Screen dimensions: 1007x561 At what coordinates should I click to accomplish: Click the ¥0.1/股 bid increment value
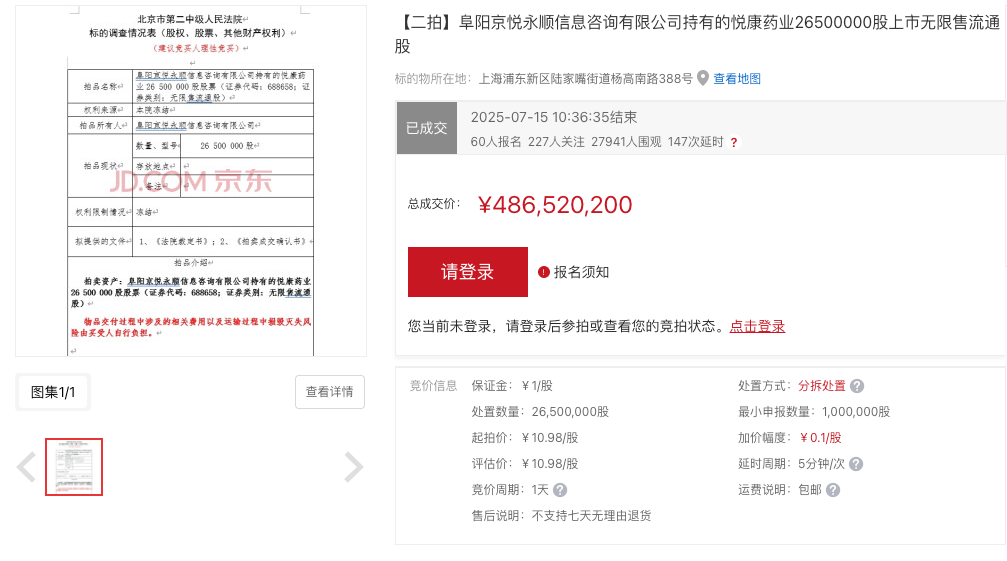coord(820,438)
